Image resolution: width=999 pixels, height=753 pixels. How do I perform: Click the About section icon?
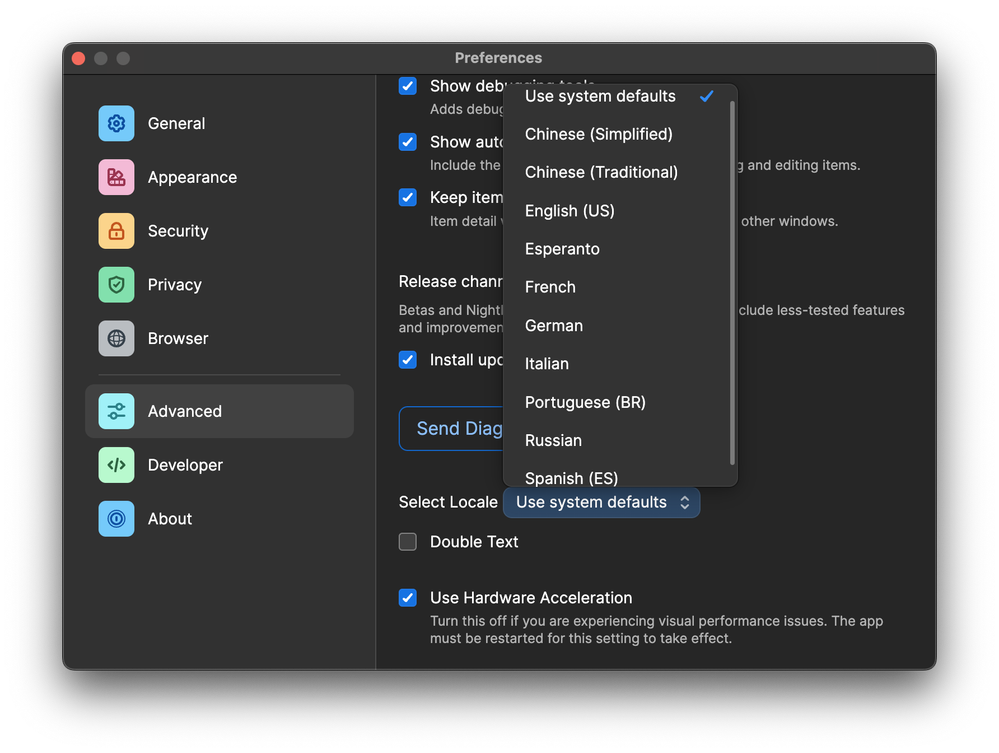[x=116, y=519]
